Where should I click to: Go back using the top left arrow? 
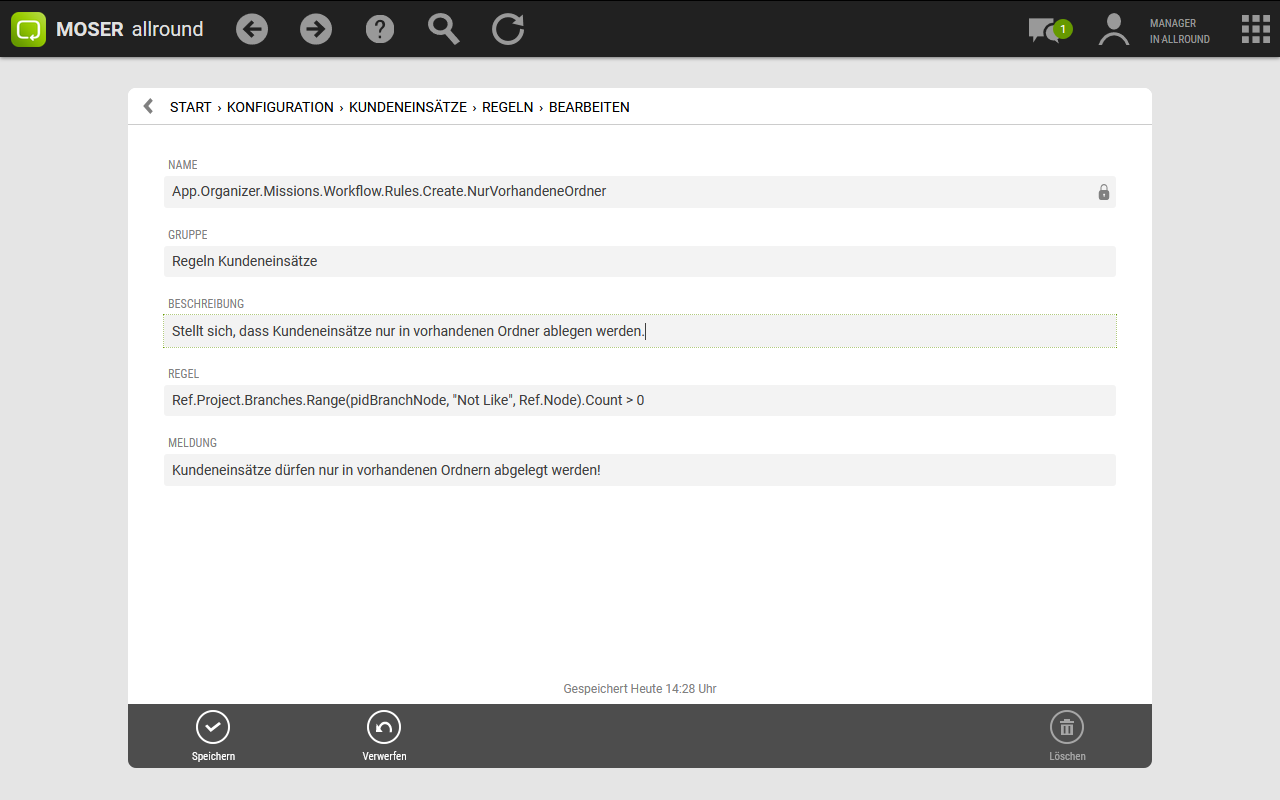click(x=252, y=29)
